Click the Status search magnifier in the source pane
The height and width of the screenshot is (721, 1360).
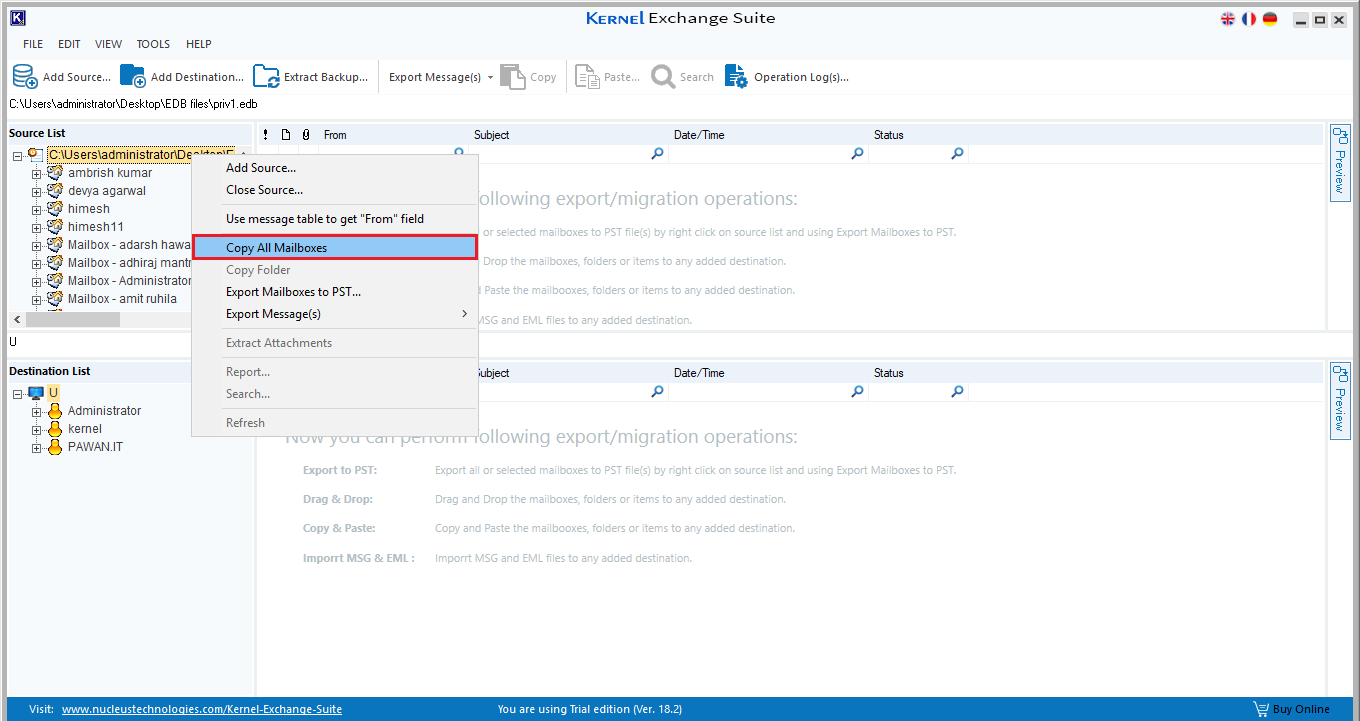pos(957,154)
